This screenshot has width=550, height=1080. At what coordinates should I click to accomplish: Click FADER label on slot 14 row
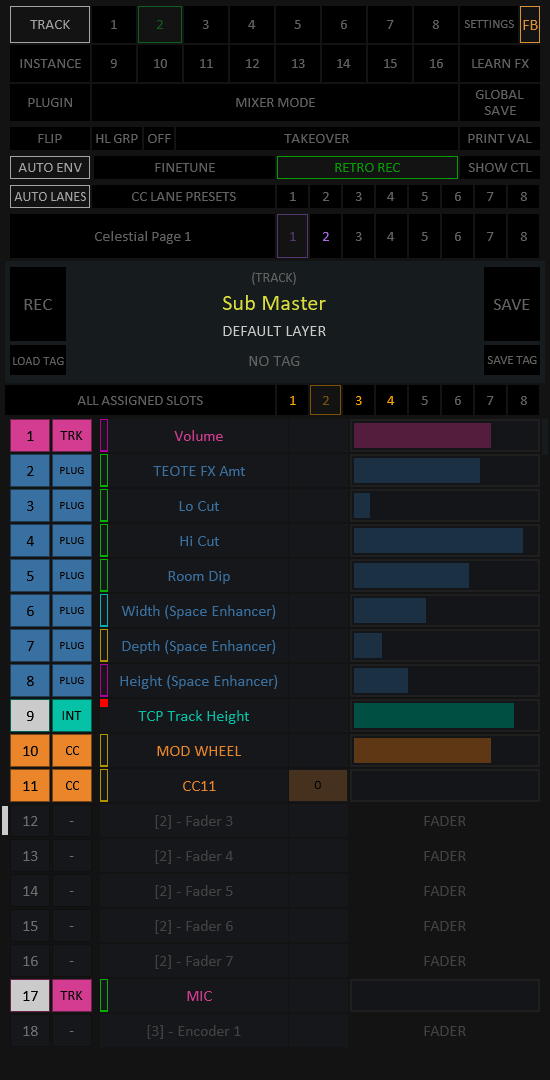point(445,891)
